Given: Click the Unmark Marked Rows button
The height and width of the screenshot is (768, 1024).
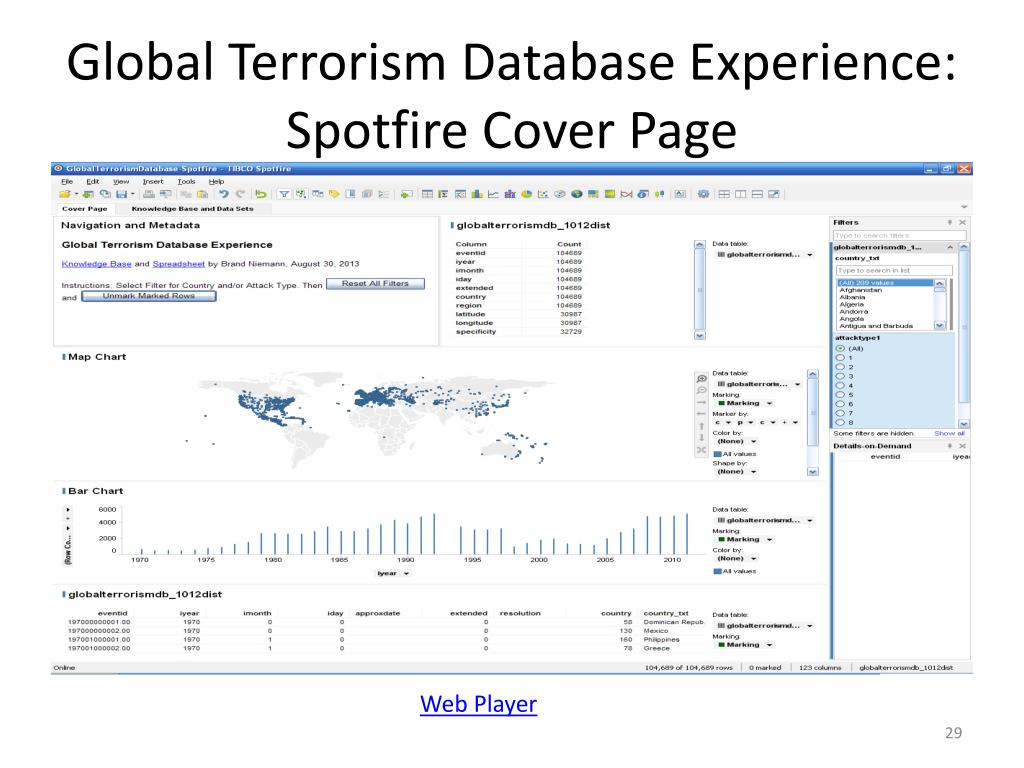Looking at the screenshot, I should [x=148, y=296].
